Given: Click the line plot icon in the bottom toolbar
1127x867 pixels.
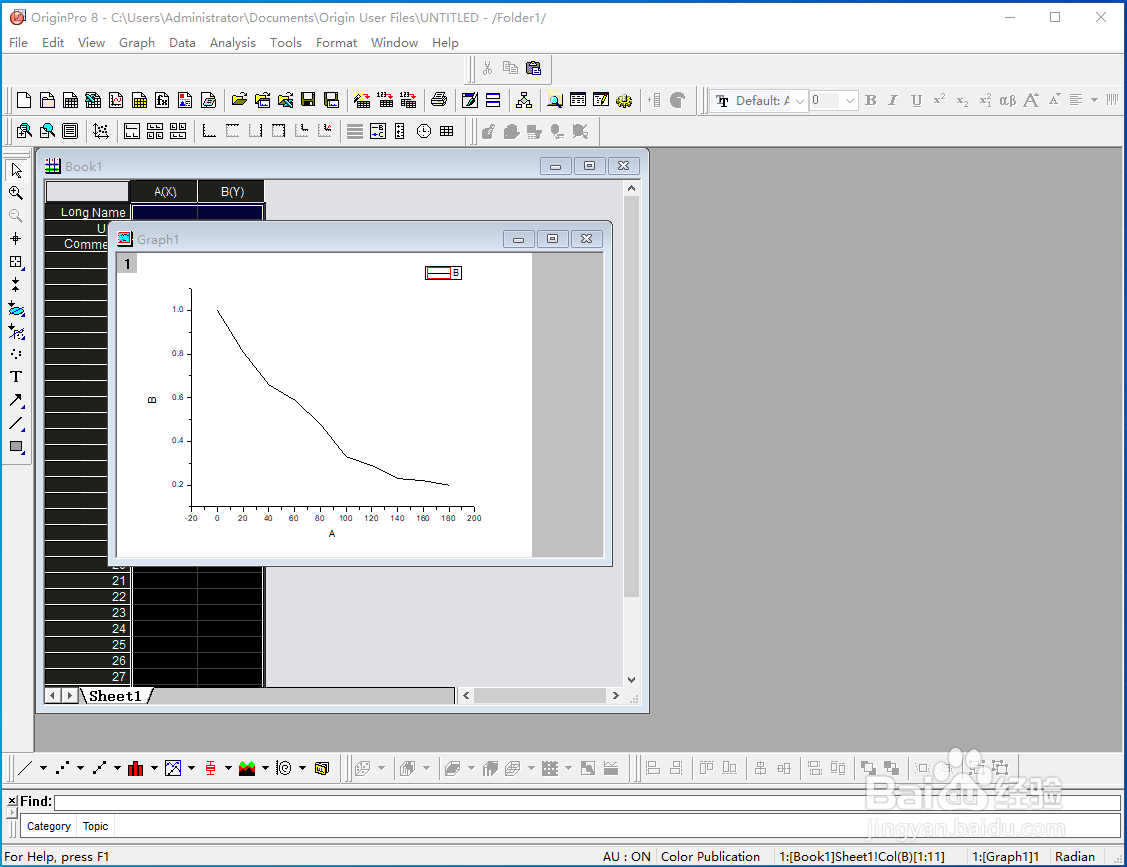Looking at the screenshot, I should point(25,769).
